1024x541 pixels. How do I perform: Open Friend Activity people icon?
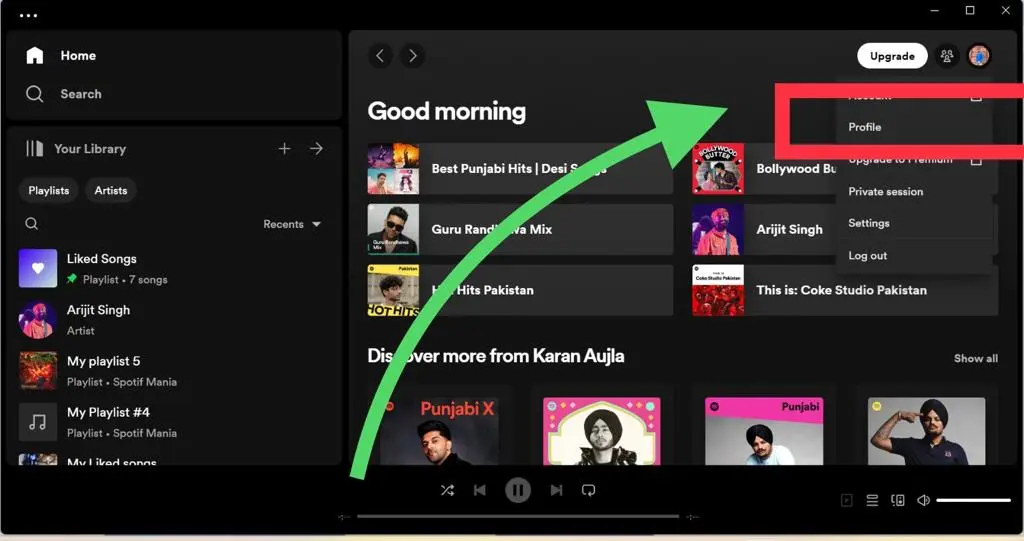[946, 56]
